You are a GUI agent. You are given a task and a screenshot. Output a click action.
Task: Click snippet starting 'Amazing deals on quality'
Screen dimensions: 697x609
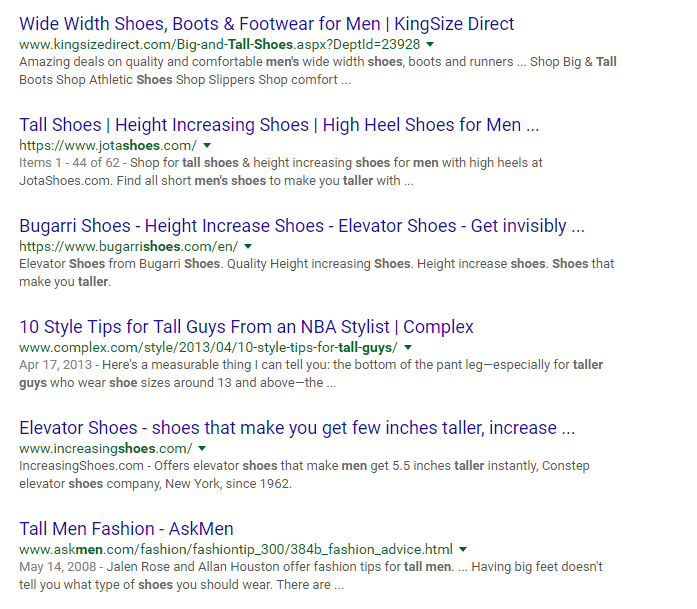coord(318,71)
